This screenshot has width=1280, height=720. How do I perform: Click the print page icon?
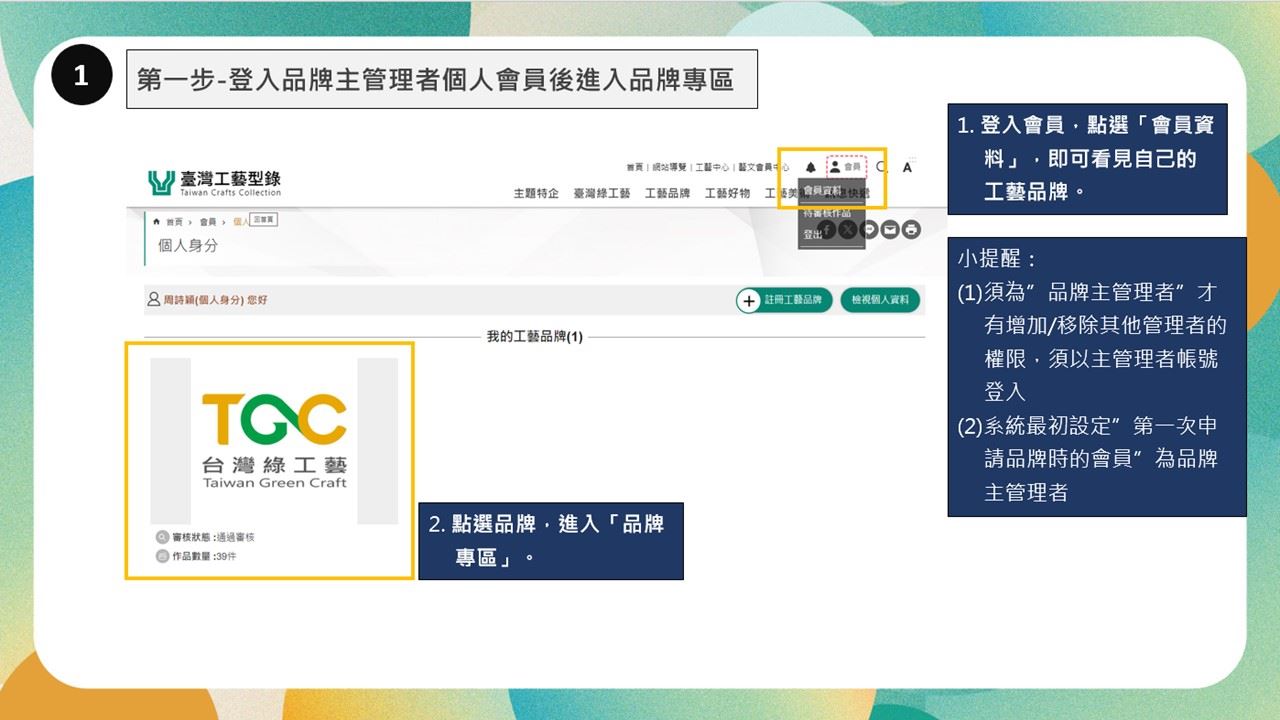(911, 230)
